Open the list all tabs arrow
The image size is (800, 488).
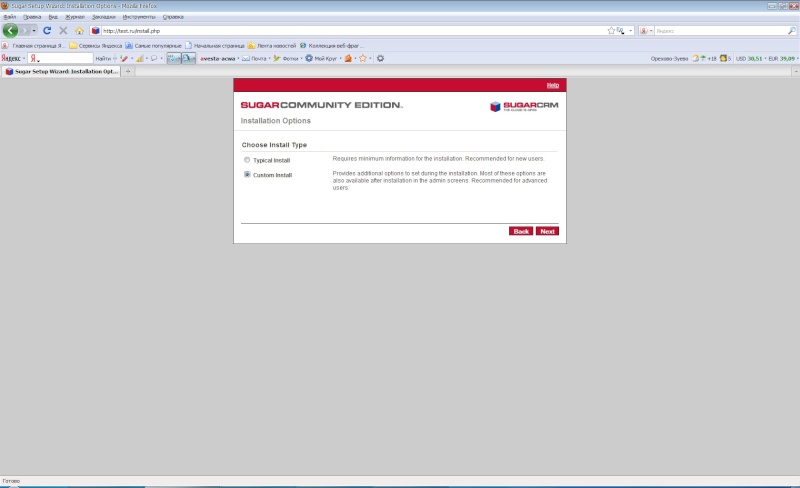click(x=796, y=71)
